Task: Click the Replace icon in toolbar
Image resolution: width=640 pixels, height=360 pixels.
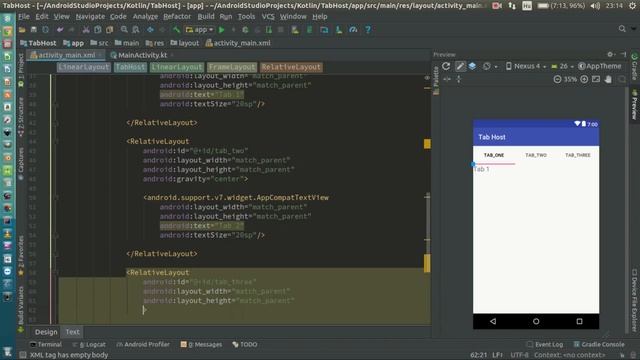Action: point(136,30)
